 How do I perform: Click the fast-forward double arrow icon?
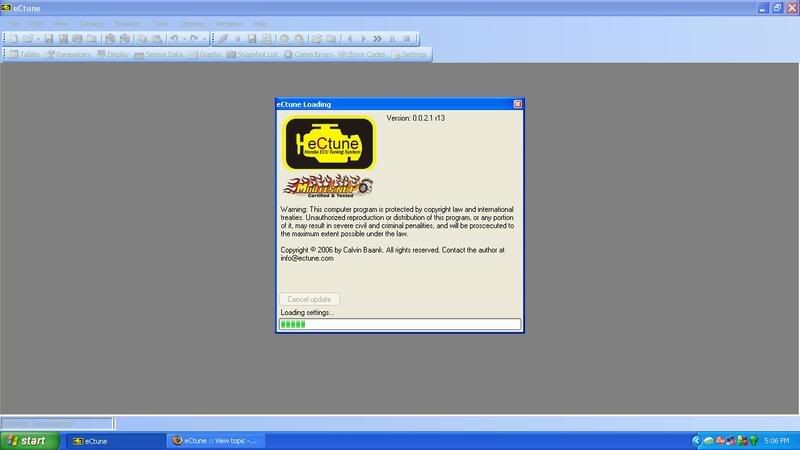tap(378, 39)
